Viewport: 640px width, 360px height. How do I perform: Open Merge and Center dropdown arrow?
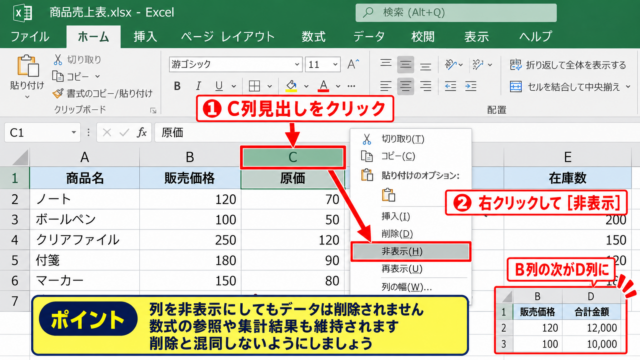[628, 87]
